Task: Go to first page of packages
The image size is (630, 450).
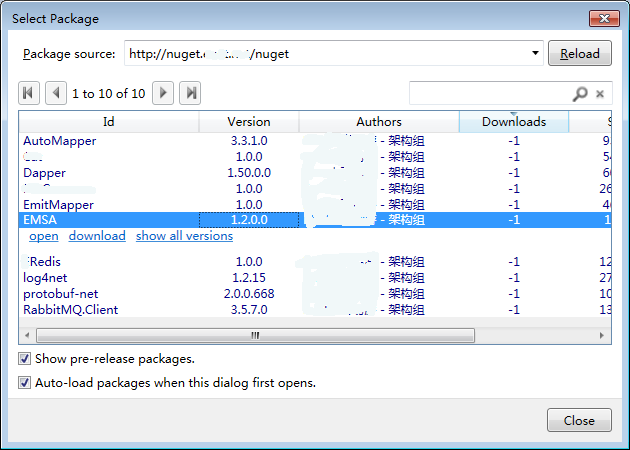Action: (29, 93)
